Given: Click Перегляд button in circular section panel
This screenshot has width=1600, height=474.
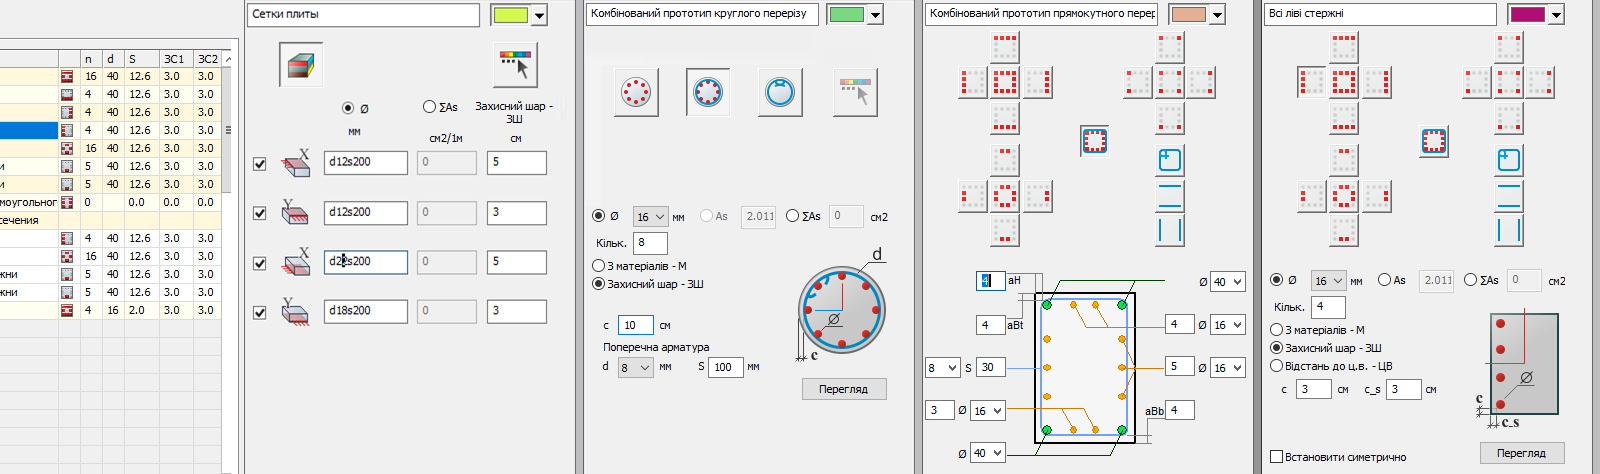Looking at the screenshot, I should point(843,389).
